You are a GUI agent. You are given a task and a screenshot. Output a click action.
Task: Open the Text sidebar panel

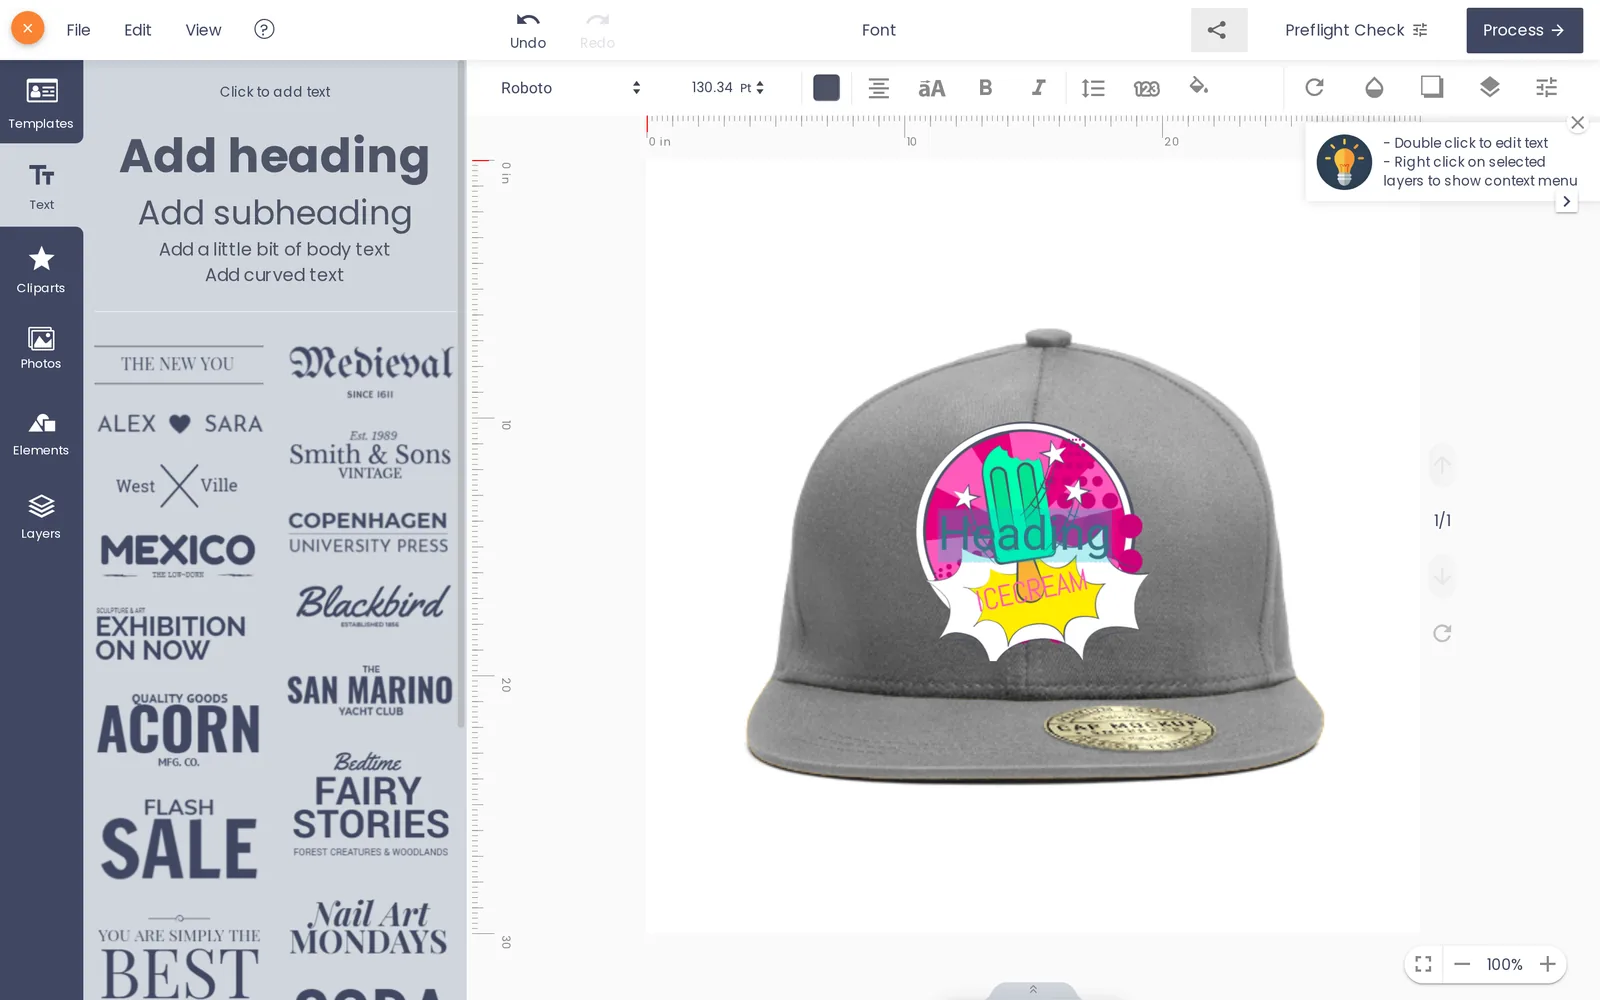pos(41,186)
